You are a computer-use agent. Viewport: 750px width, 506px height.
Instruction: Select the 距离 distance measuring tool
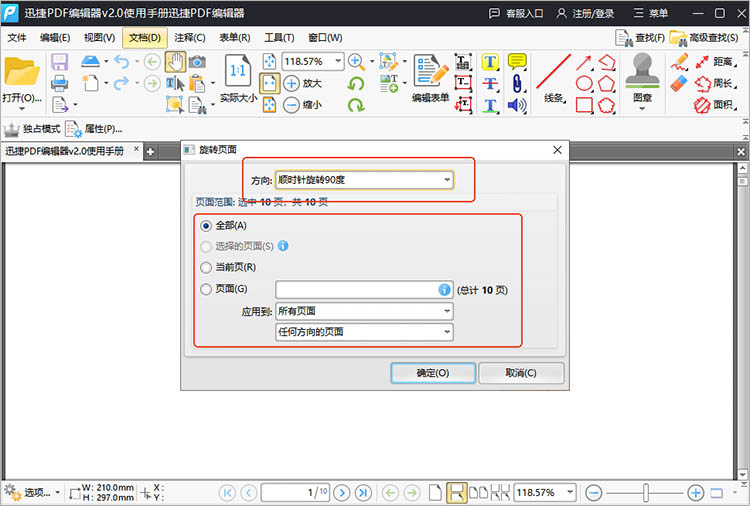(715, 62)
